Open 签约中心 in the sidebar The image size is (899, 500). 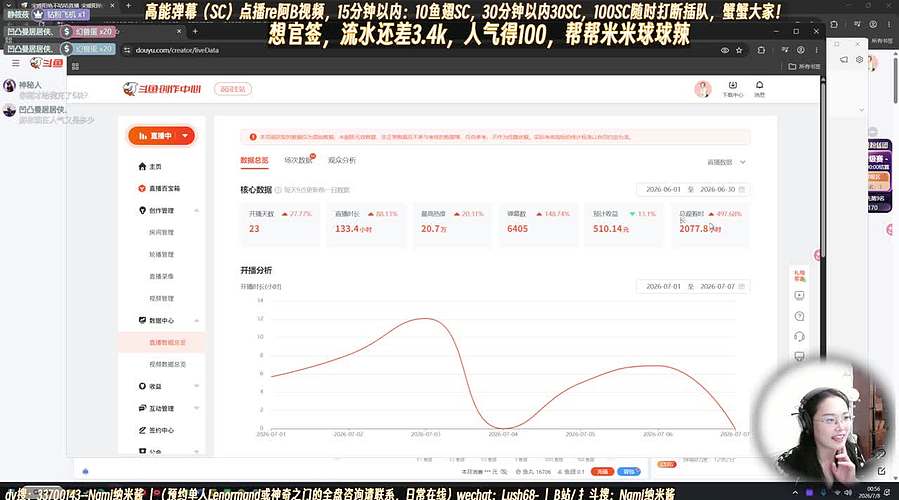click(157, 430)
